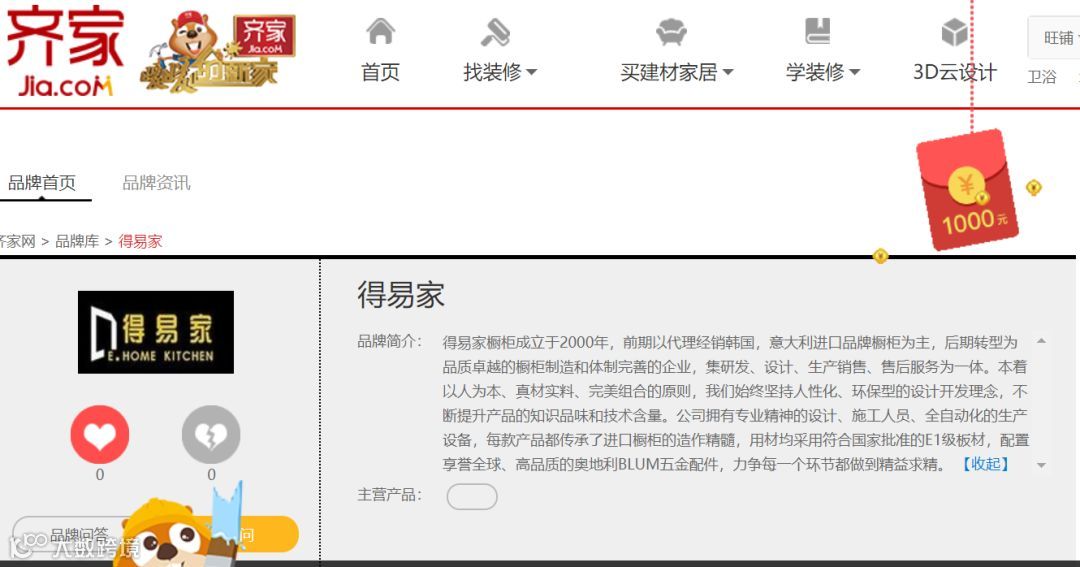Click the 得易家 E.HOME KITCHEN brand logo

[x=156, y=332]
